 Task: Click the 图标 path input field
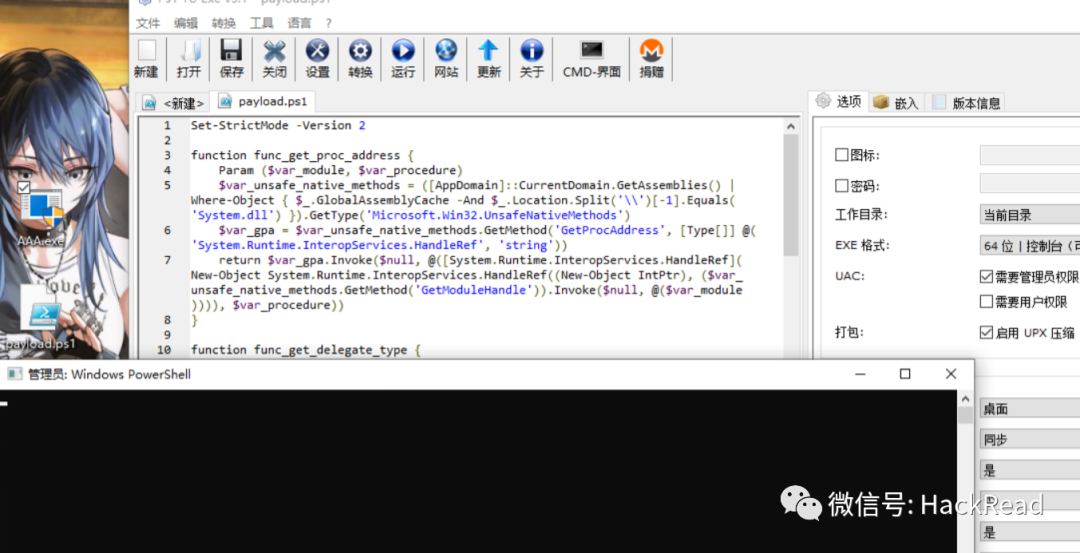click(x=1030, y=155)
